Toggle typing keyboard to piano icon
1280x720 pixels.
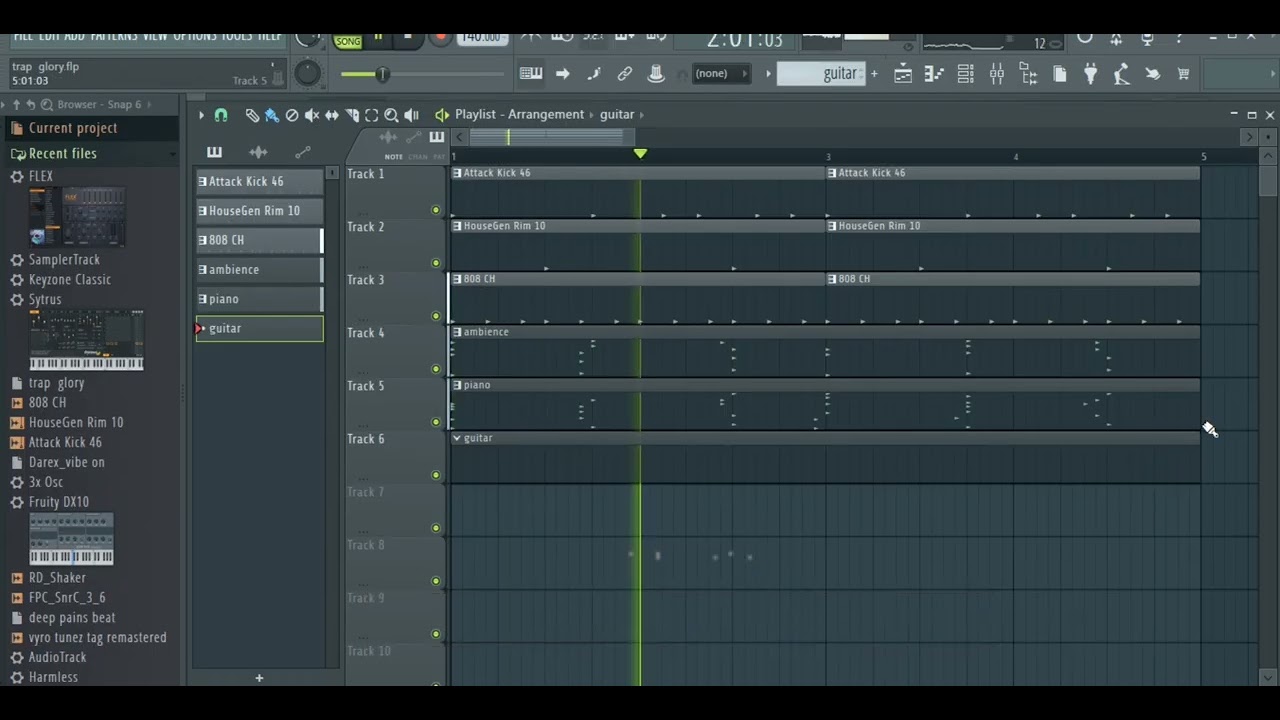531,74
